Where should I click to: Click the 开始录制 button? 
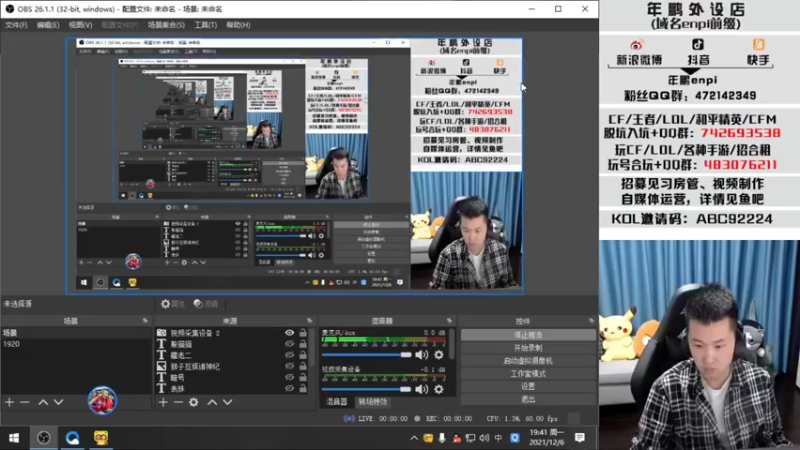pos(528,348)
